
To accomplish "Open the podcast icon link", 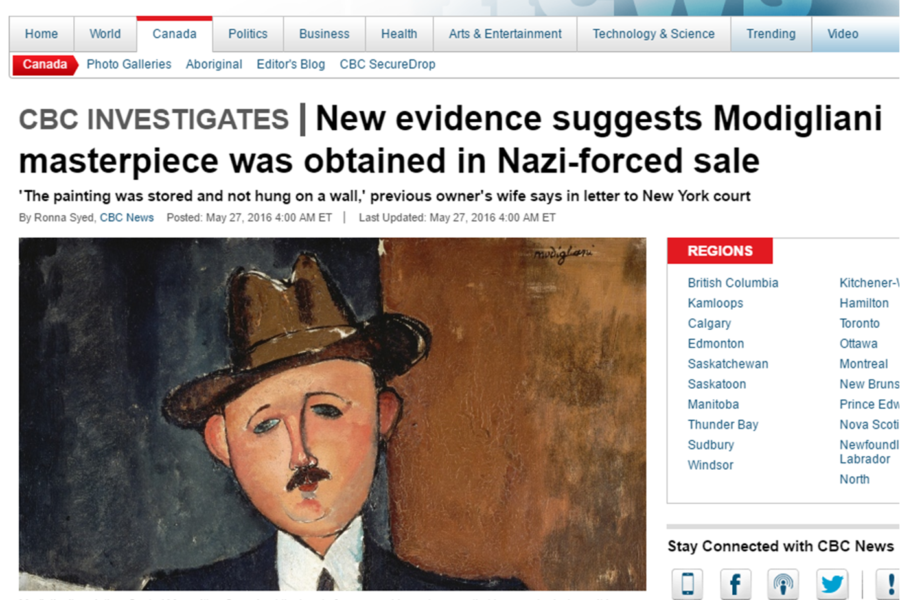I will [783, 584].
